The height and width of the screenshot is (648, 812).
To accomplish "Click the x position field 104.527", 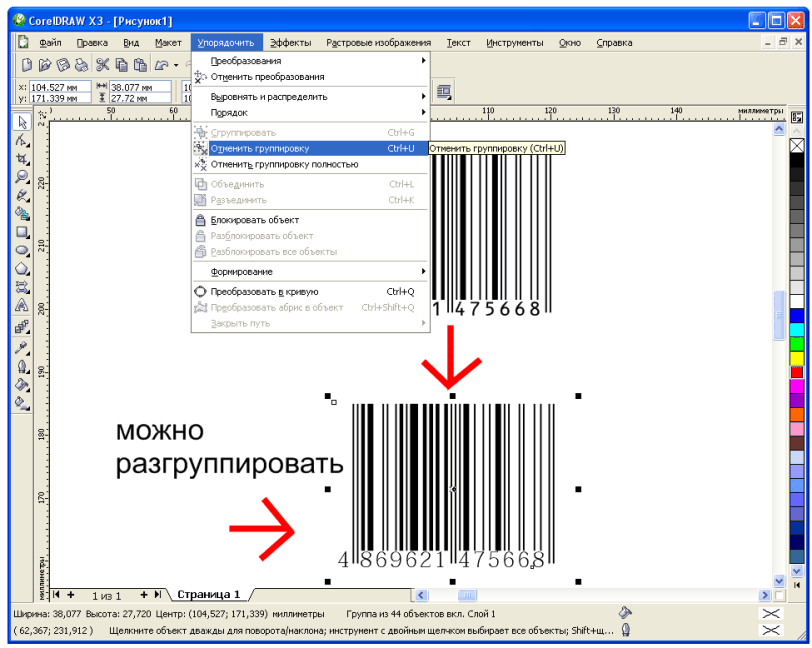I will [x=60, y=87].
